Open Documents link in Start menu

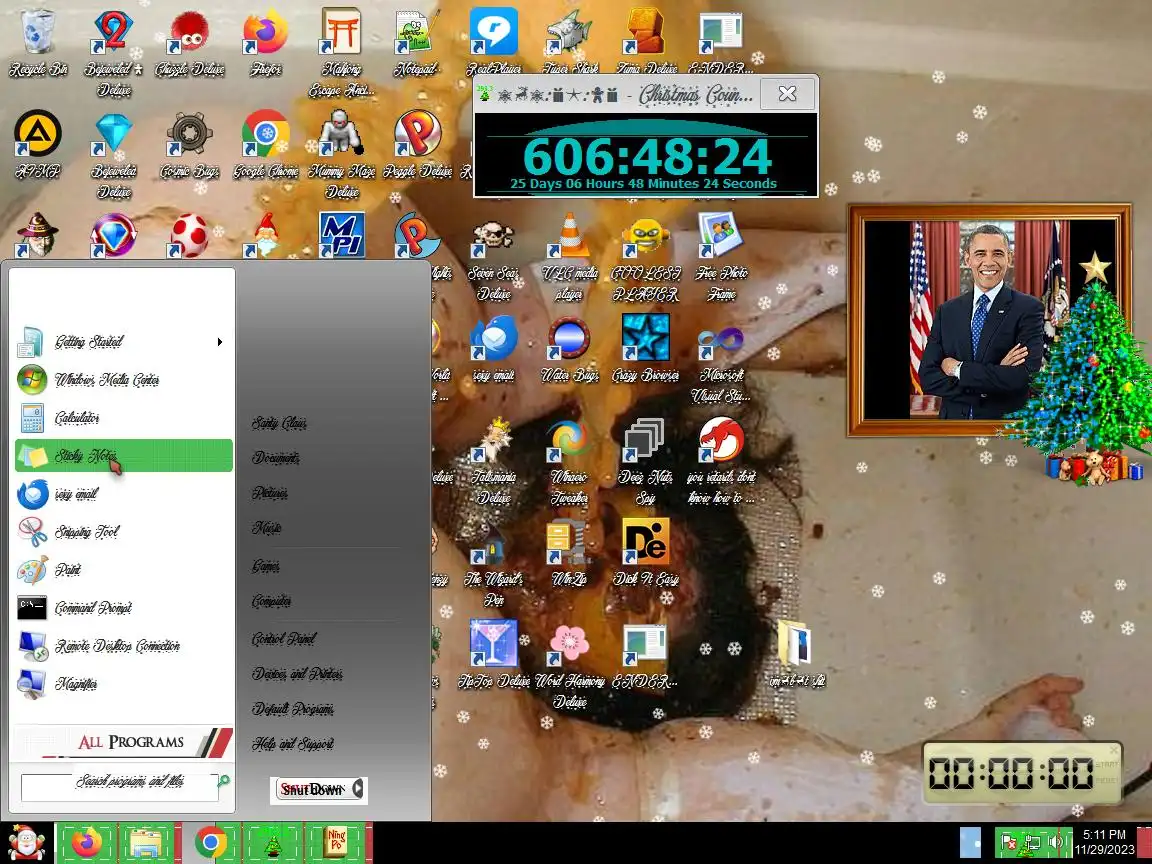click(276, 458)
